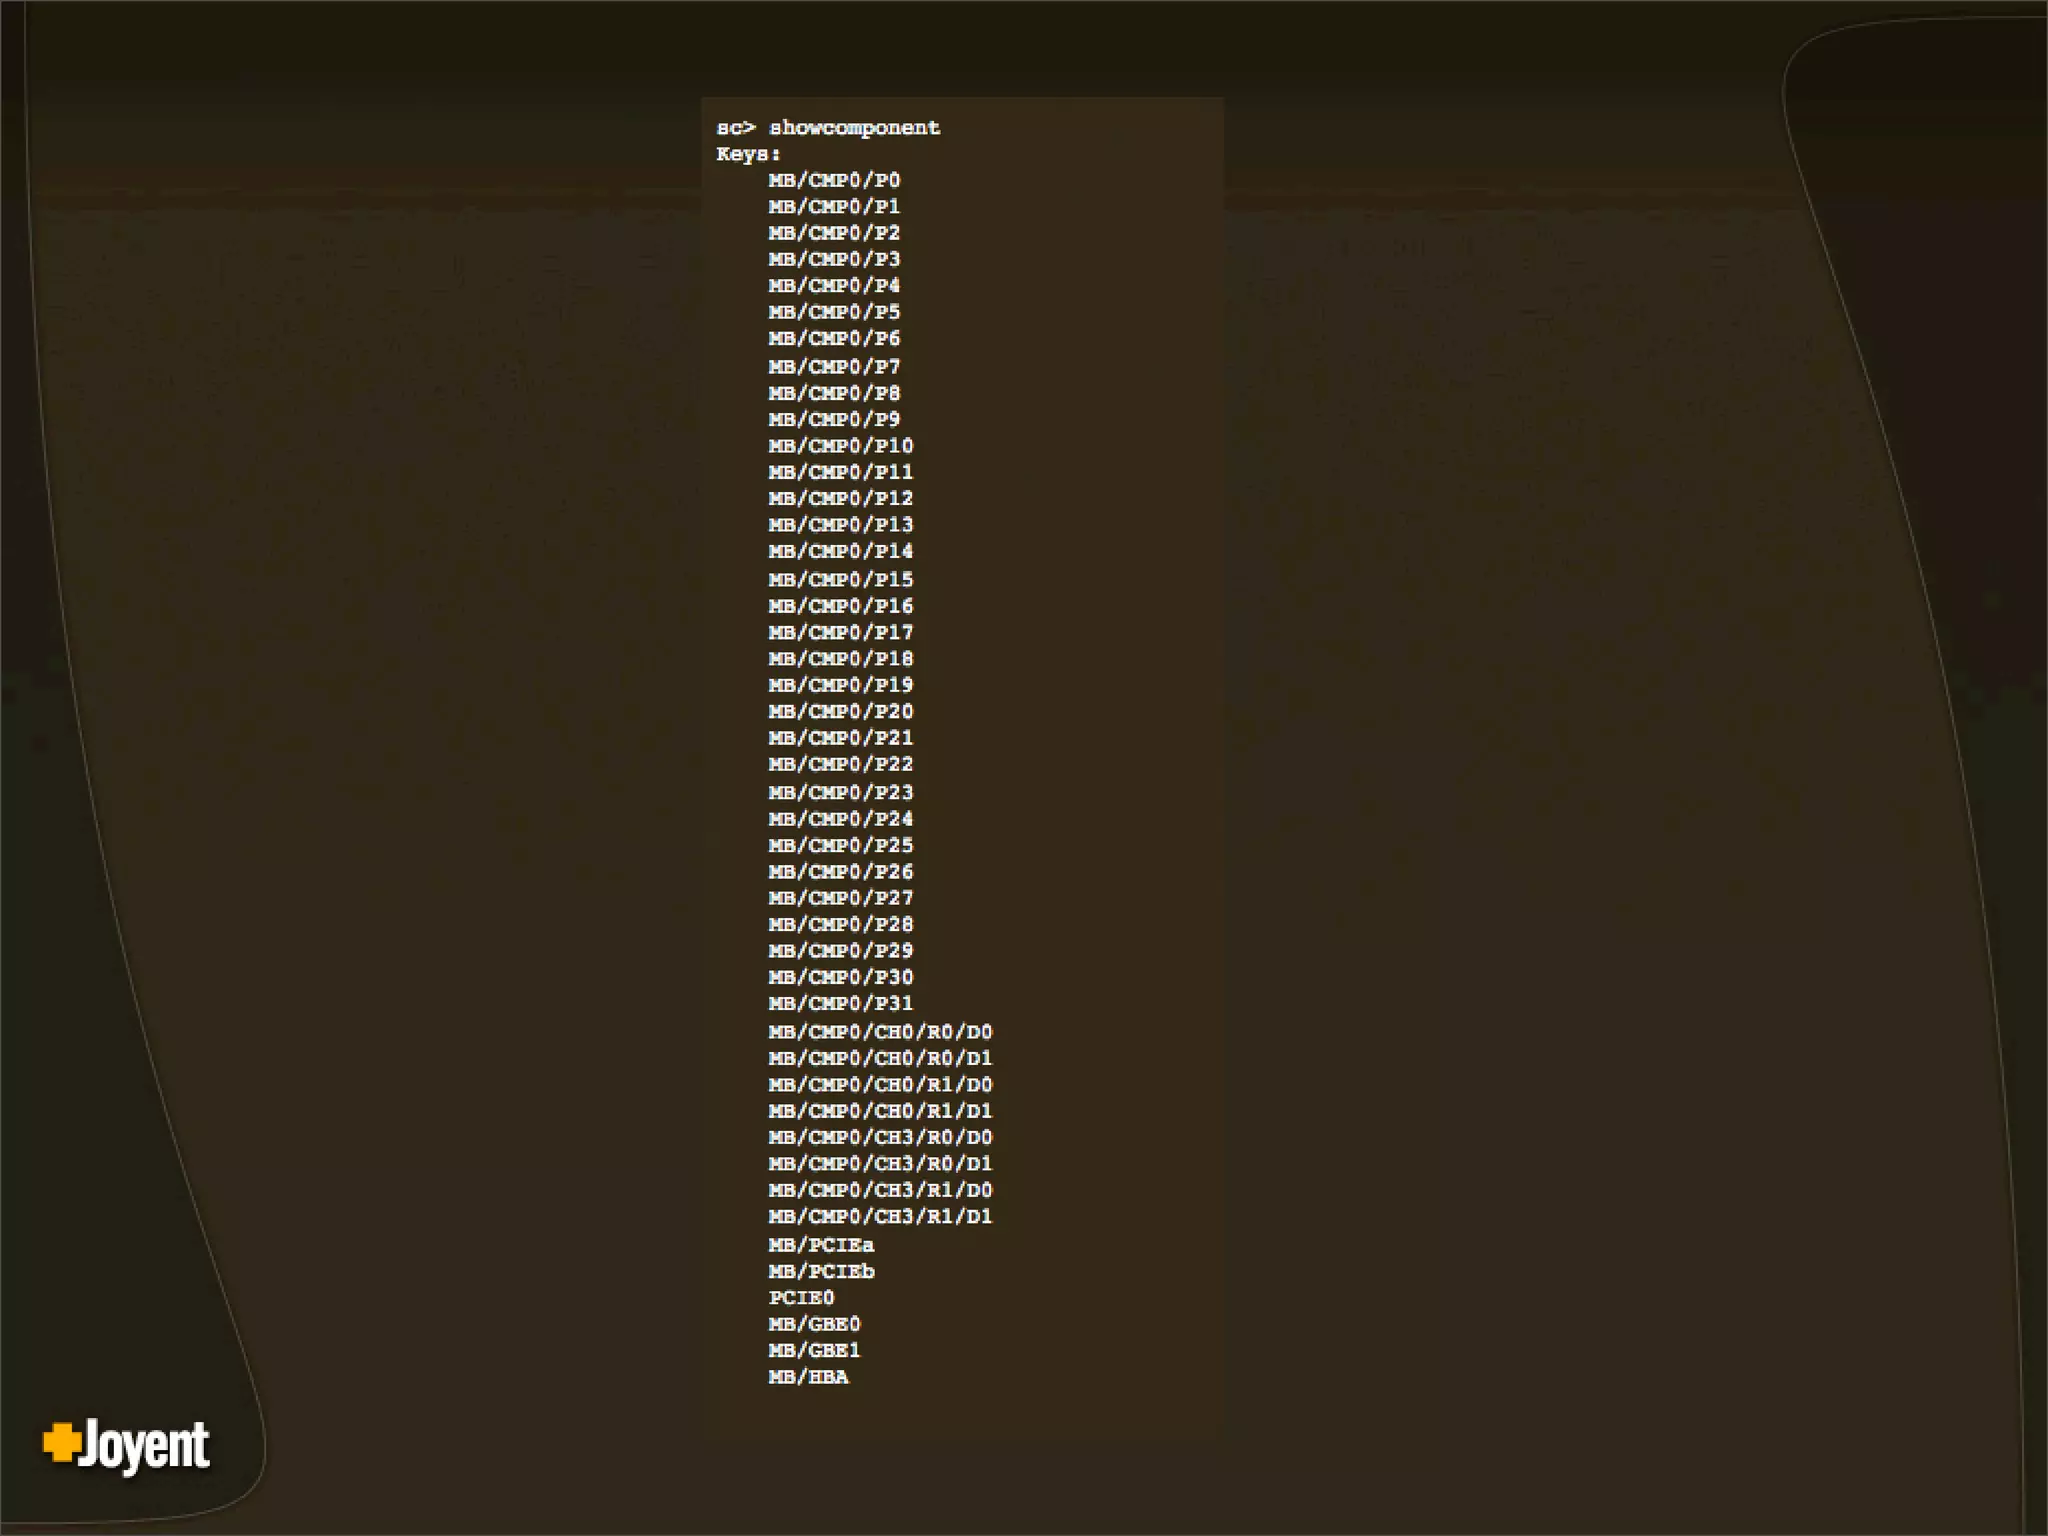Select the MB/CMP0/P17 entry
This screenshot has height=1536, width=2048.
[x=841, y=632]
